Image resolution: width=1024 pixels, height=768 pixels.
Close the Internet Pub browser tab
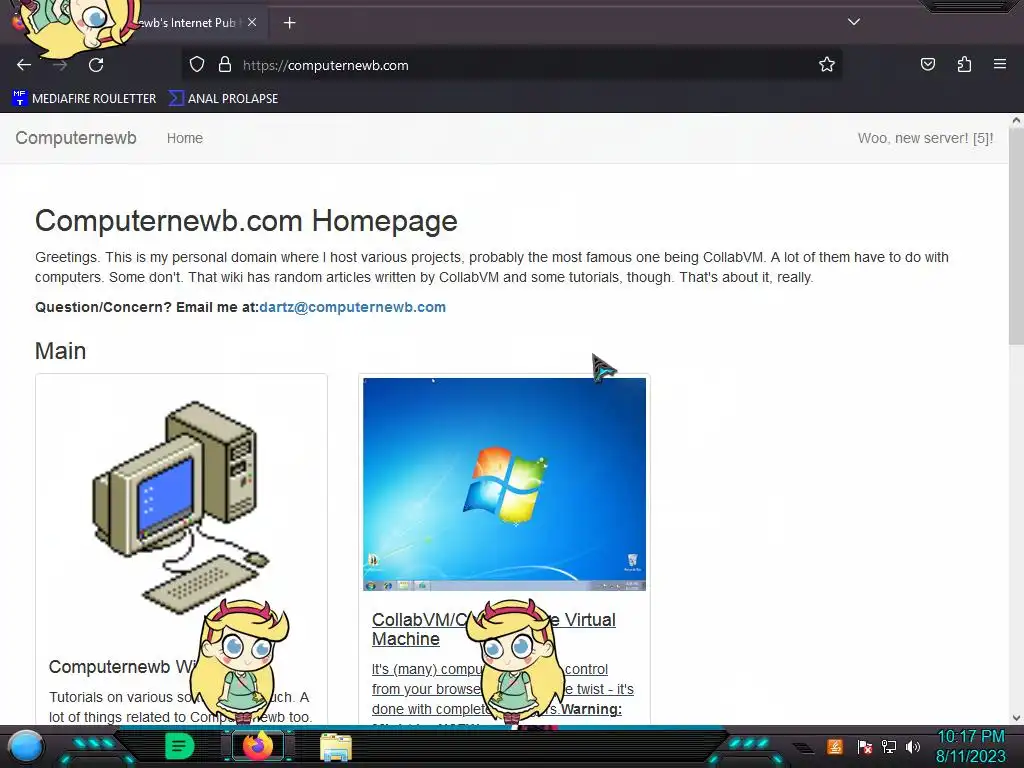click(252, 22)
